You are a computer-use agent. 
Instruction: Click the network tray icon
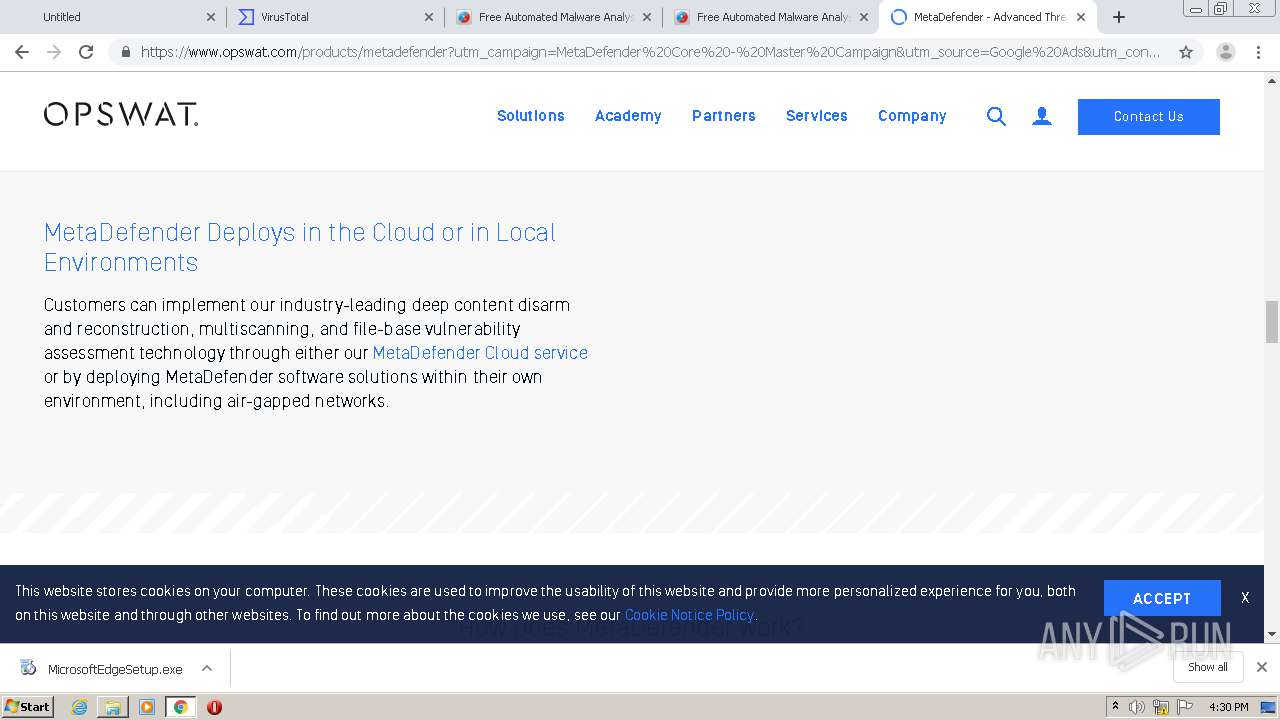(1161, 707)
